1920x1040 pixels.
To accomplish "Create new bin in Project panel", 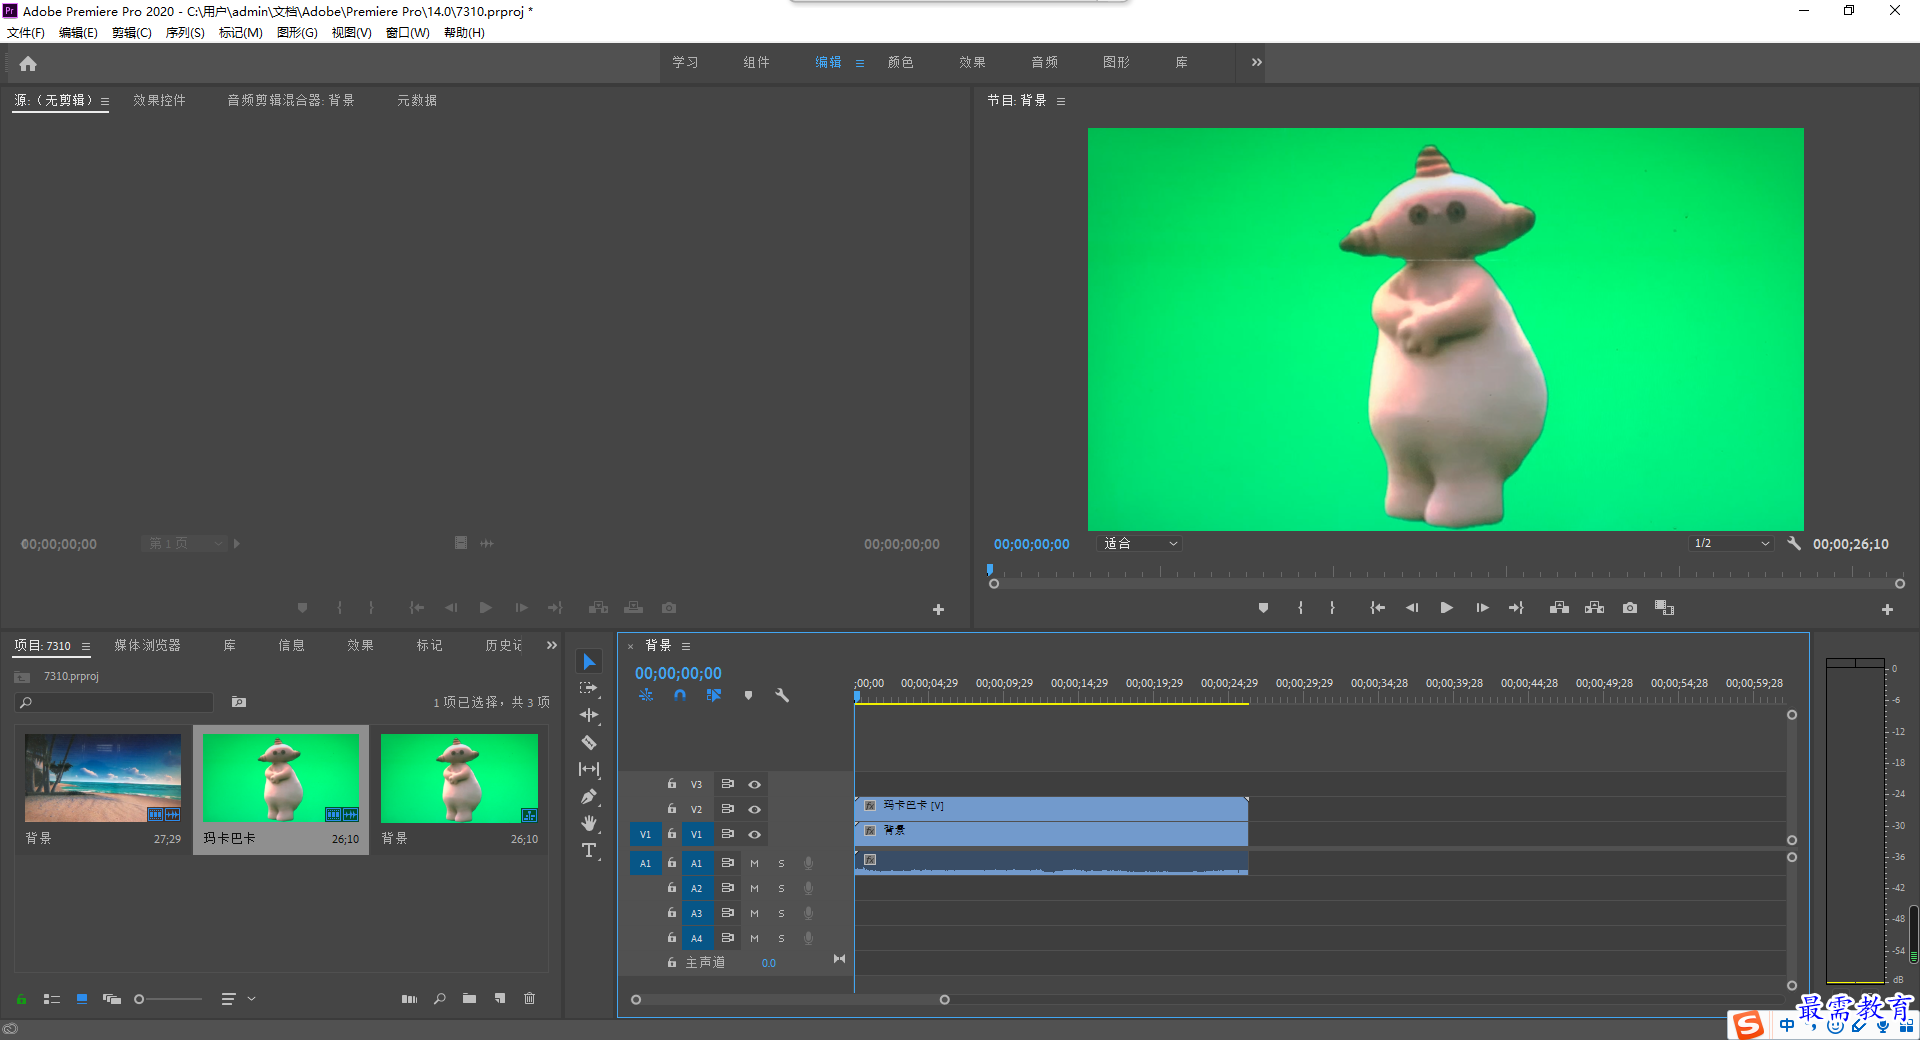I will pos(469,998).
